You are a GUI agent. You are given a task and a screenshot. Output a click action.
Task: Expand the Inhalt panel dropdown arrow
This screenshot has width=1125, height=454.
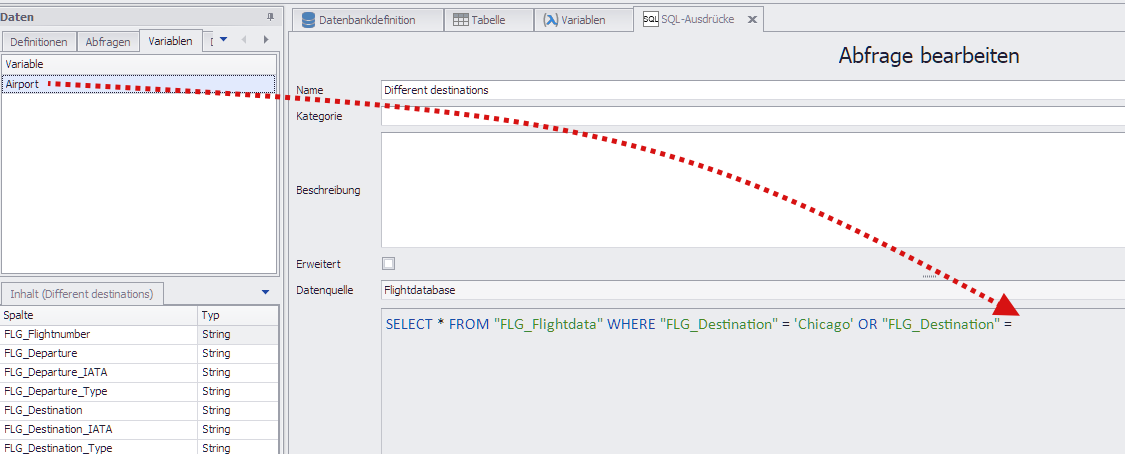(265, 292)
